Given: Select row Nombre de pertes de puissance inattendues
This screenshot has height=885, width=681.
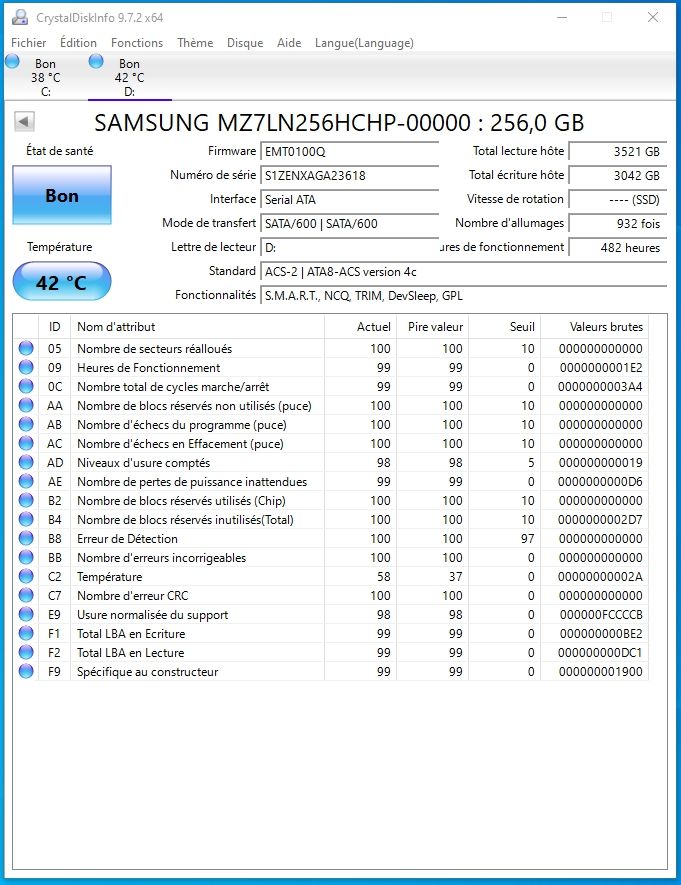Looking at the screenshot, I should (x=331, y=481).
